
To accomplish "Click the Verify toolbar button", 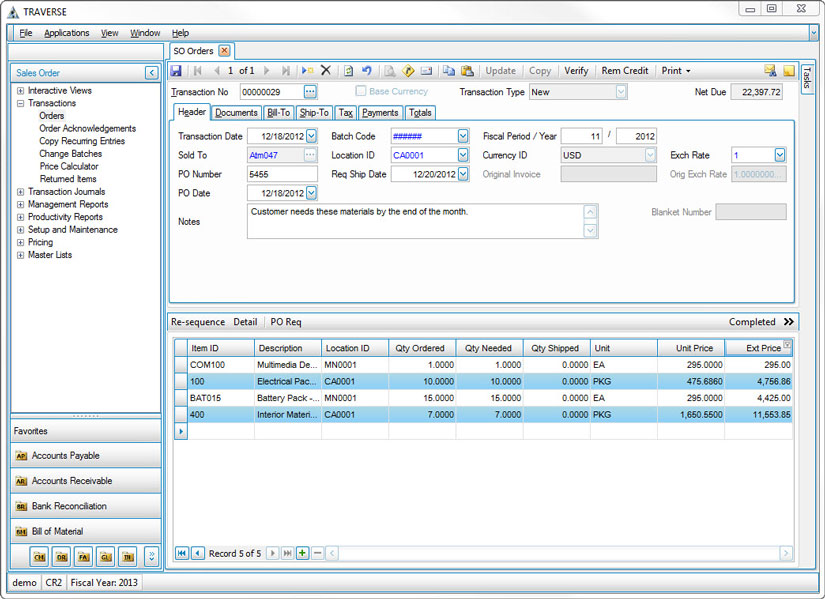I will pos(576,71).
